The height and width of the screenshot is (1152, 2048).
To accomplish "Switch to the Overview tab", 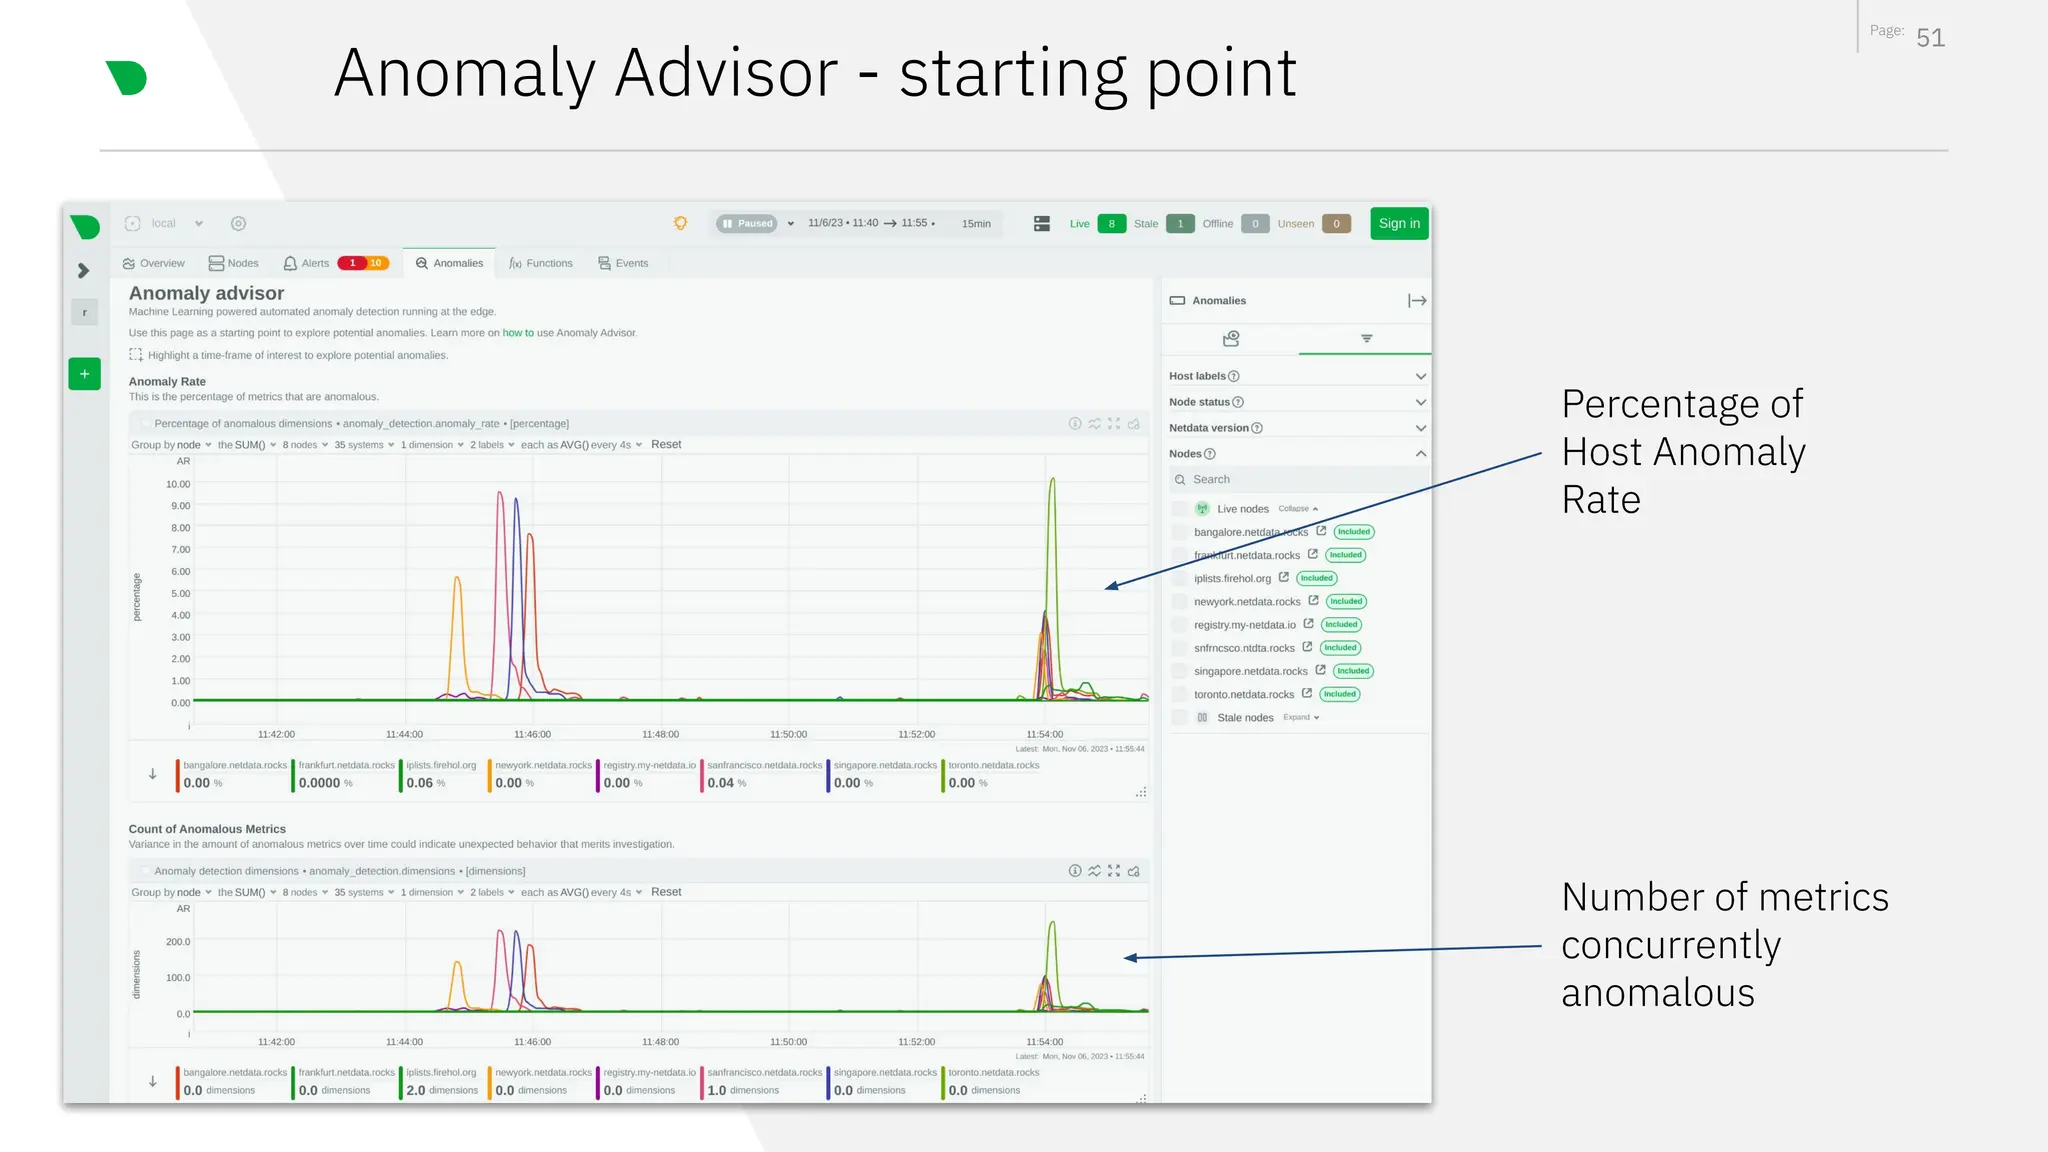I will point(154,264).
